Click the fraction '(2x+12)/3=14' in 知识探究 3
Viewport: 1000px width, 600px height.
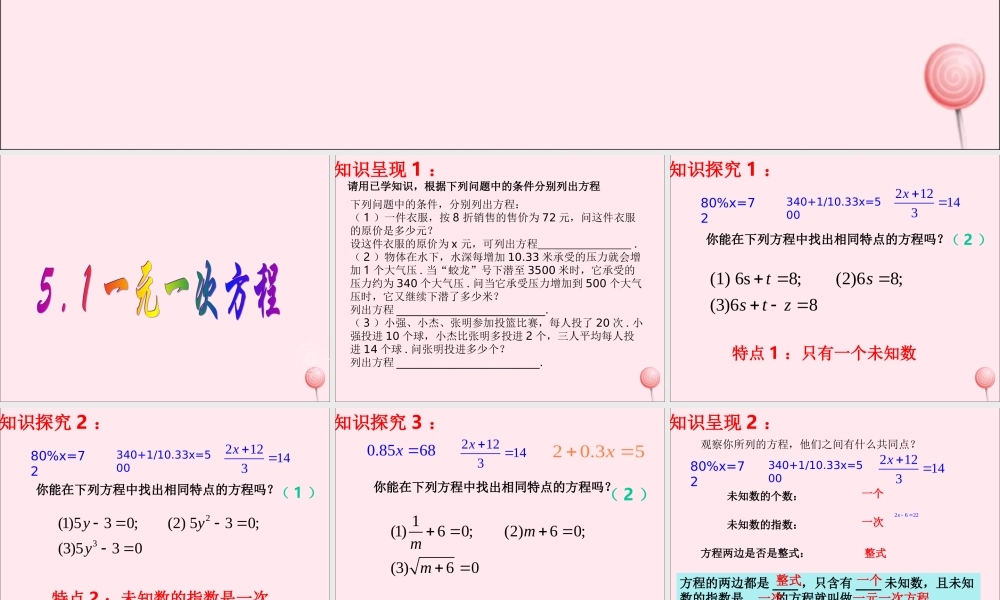[x=494, y=453]
